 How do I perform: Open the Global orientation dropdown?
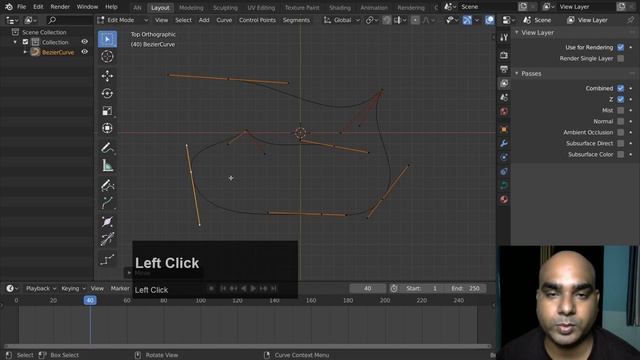tap(342, 20)
